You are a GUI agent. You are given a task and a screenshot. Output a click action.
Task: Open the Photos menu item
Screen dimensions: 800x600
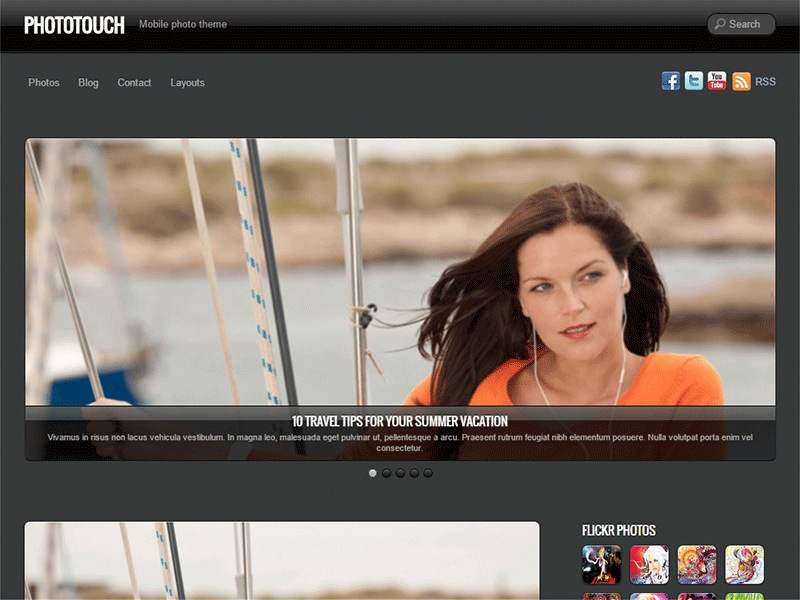(x=44, y=83)
